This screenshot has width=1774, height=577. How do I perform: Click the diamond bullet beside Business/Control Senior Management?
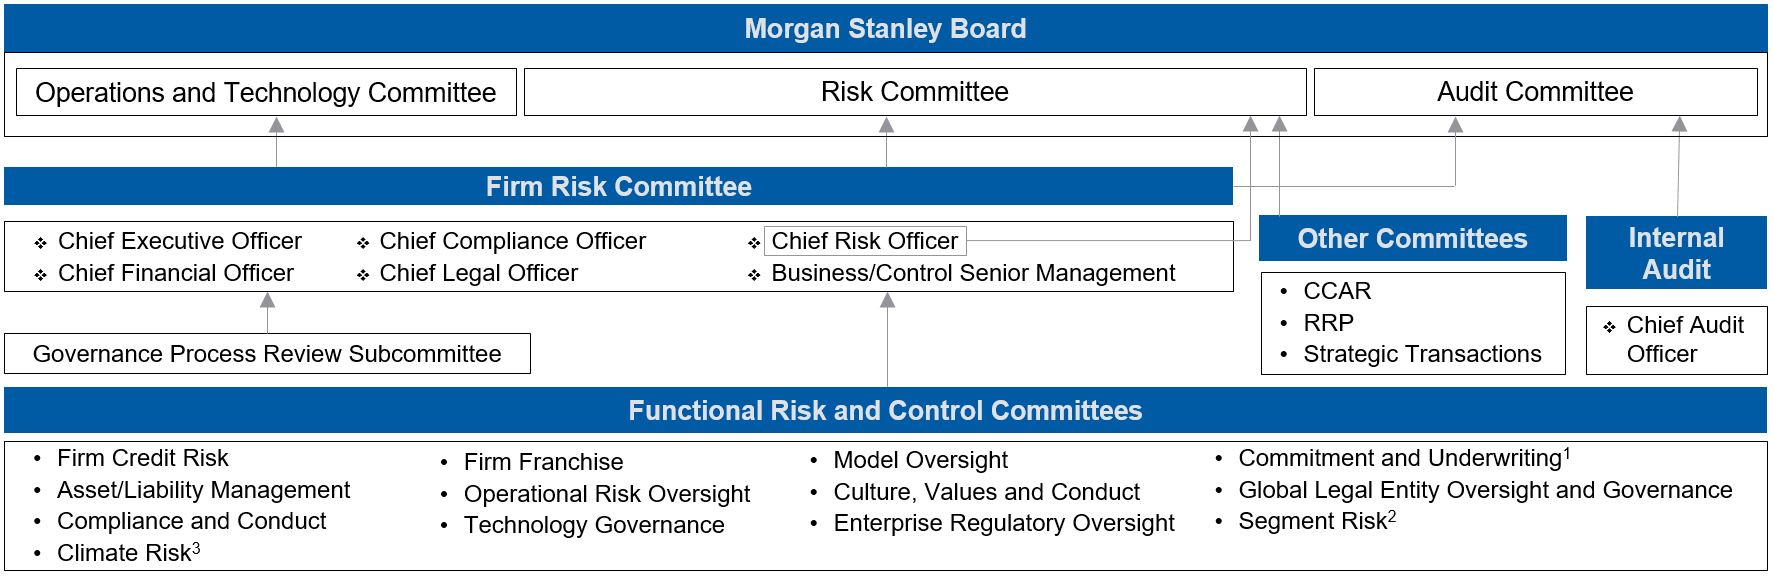[755, 275]
